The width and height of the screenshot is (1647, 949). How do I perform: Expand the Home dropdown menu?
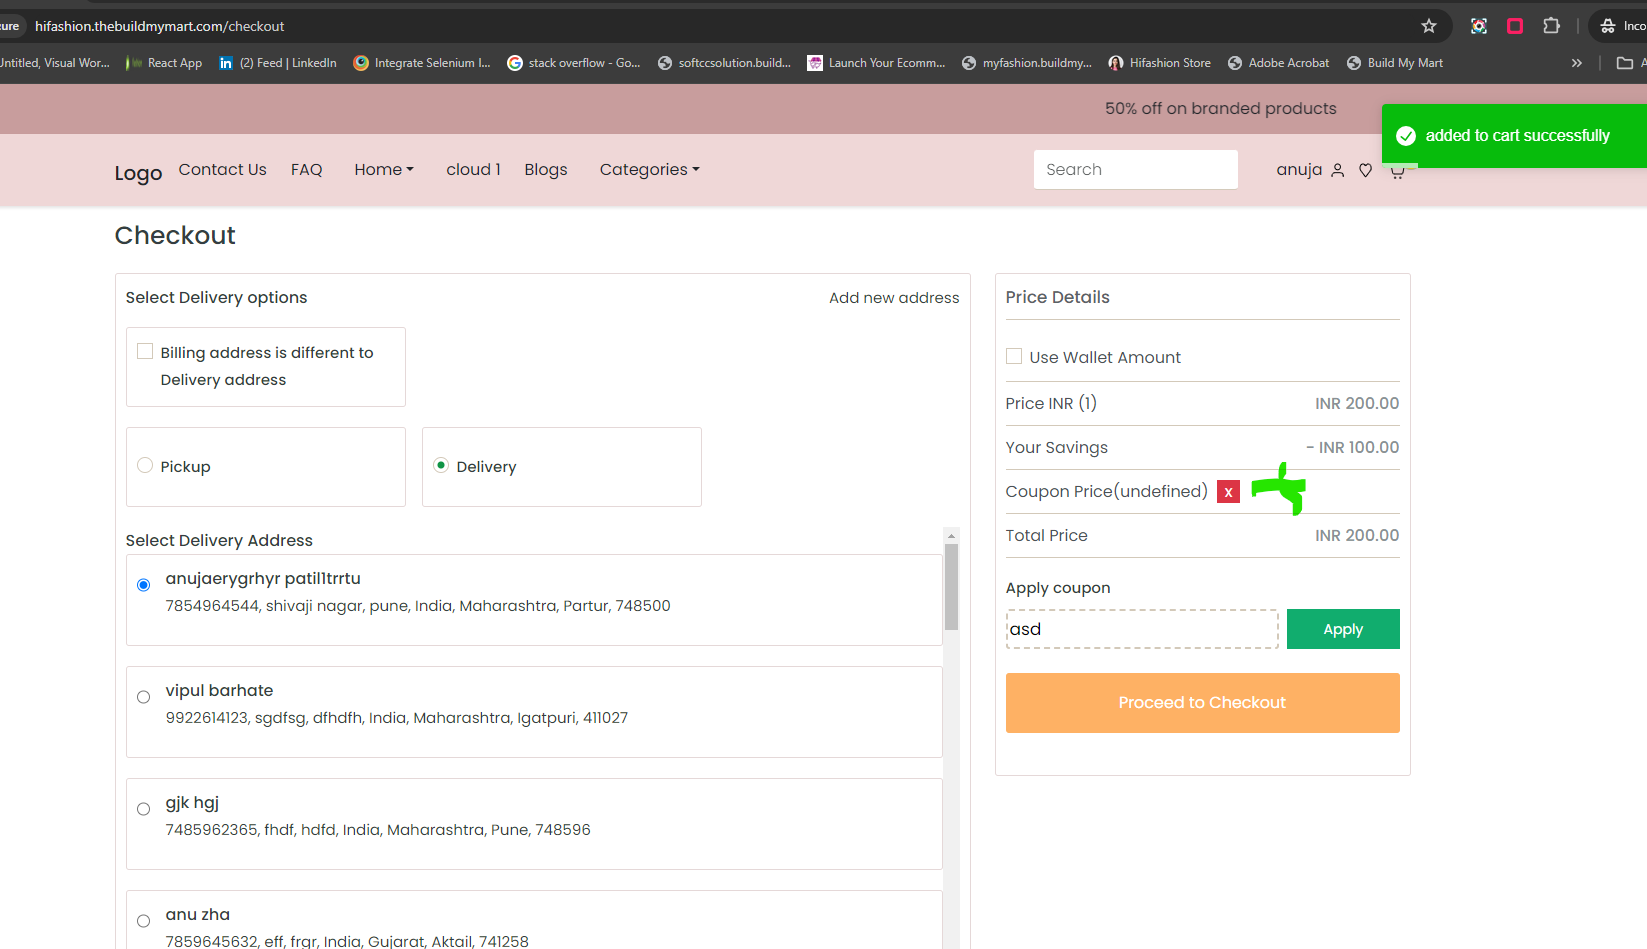coord(384,170)
